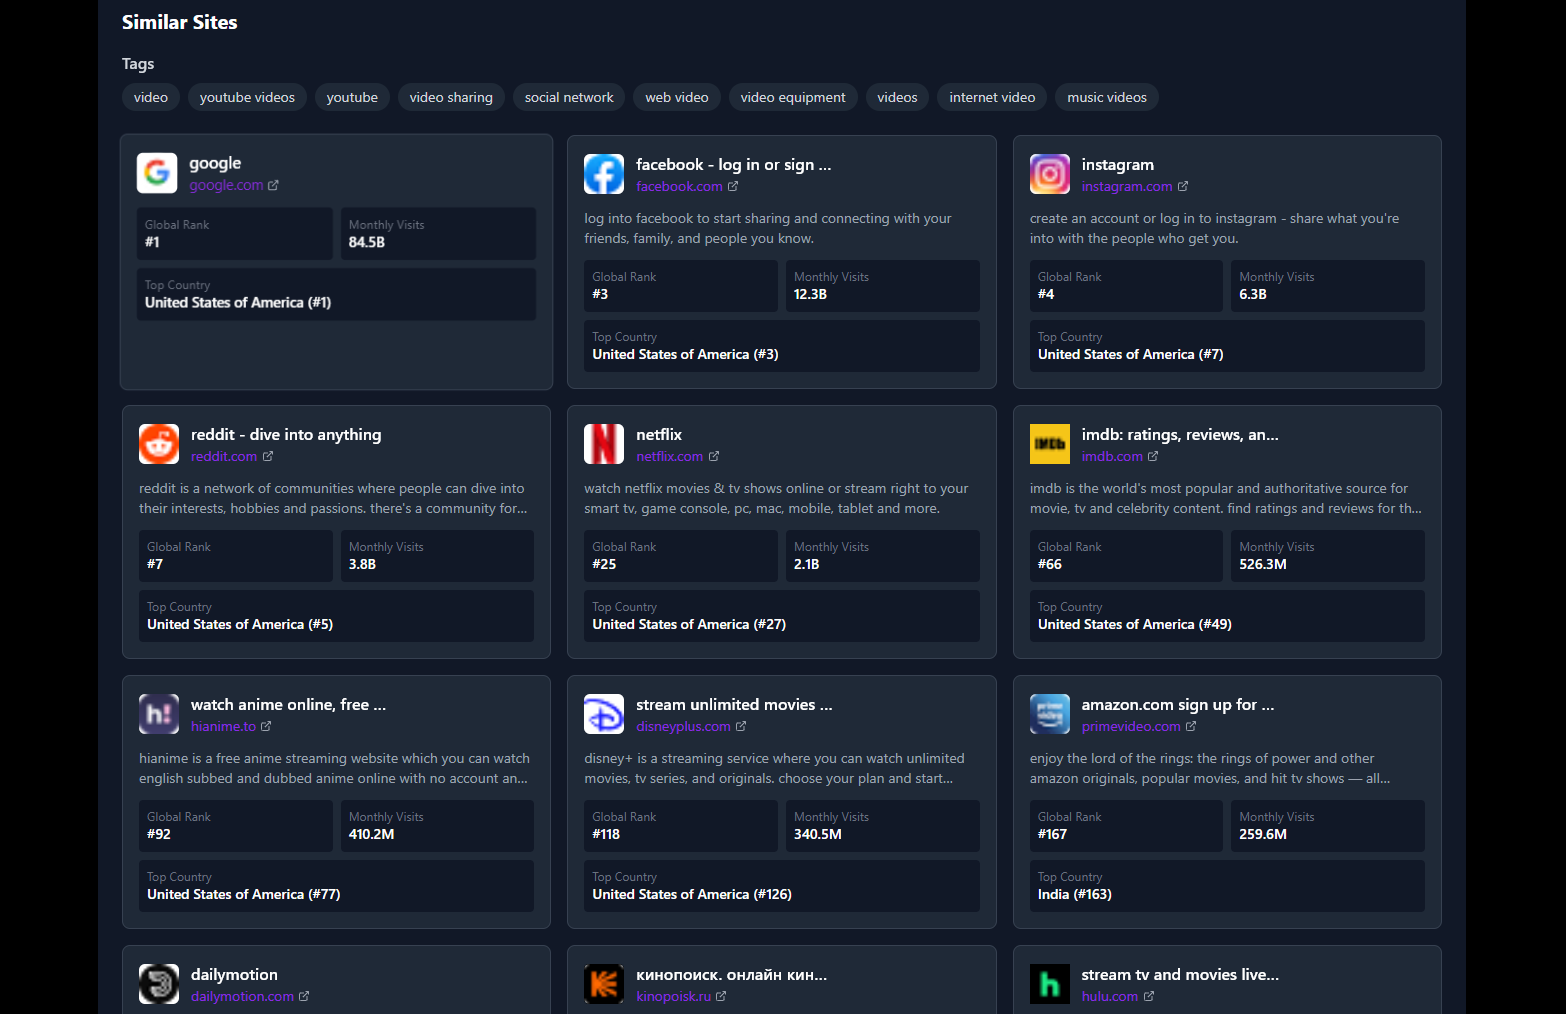
Task: Open the disneyplus.com link
Action: click(x=683, y=726)
